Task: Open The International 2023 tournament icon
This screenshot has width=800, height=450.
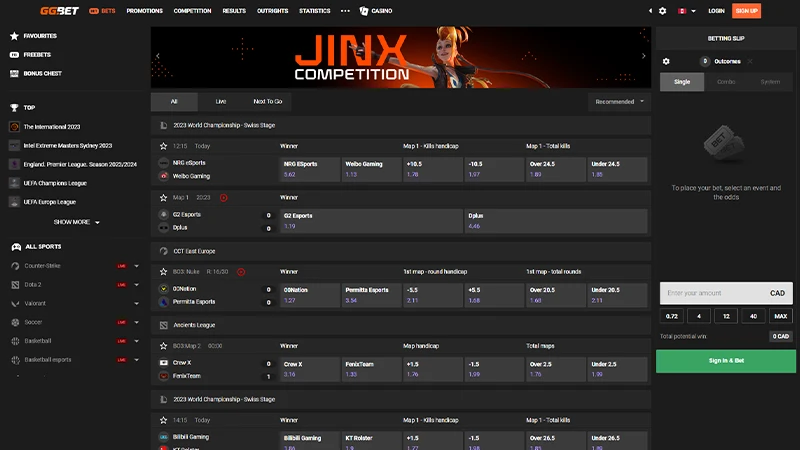Action: coord(14,127)
